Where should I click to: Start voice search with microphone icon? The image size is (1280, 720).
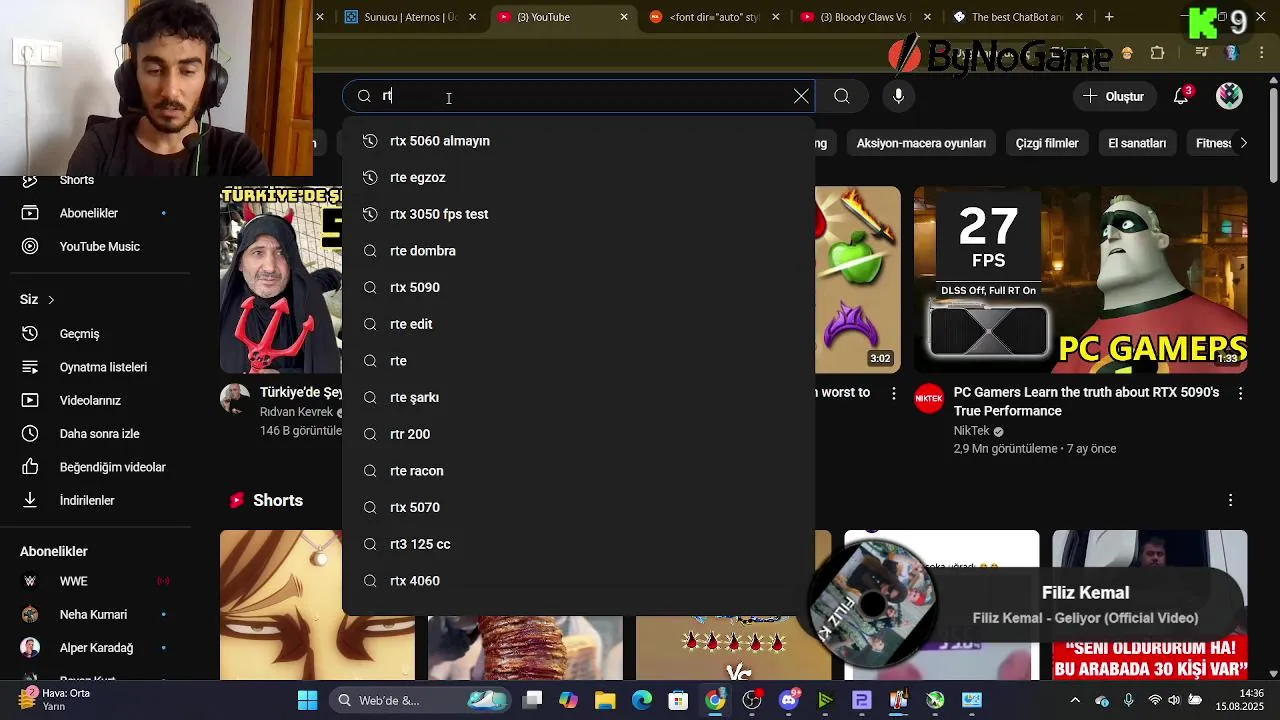(898, 96)
